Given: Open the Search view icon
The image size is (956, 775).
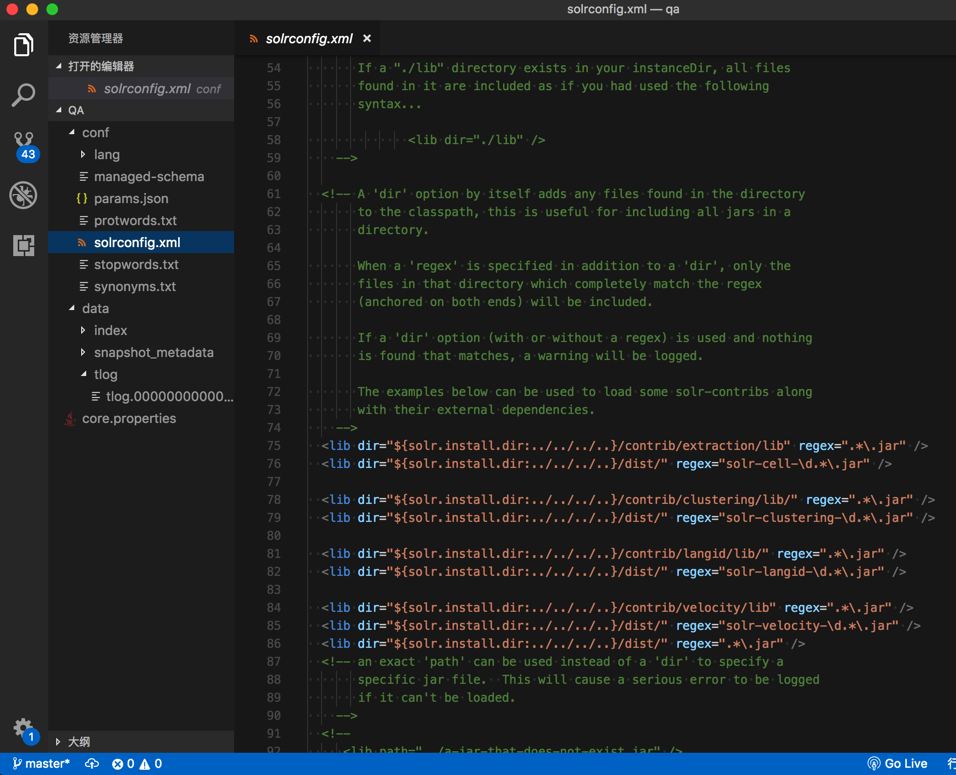Looking at the screenshot, I should click(x=23, y=95).
